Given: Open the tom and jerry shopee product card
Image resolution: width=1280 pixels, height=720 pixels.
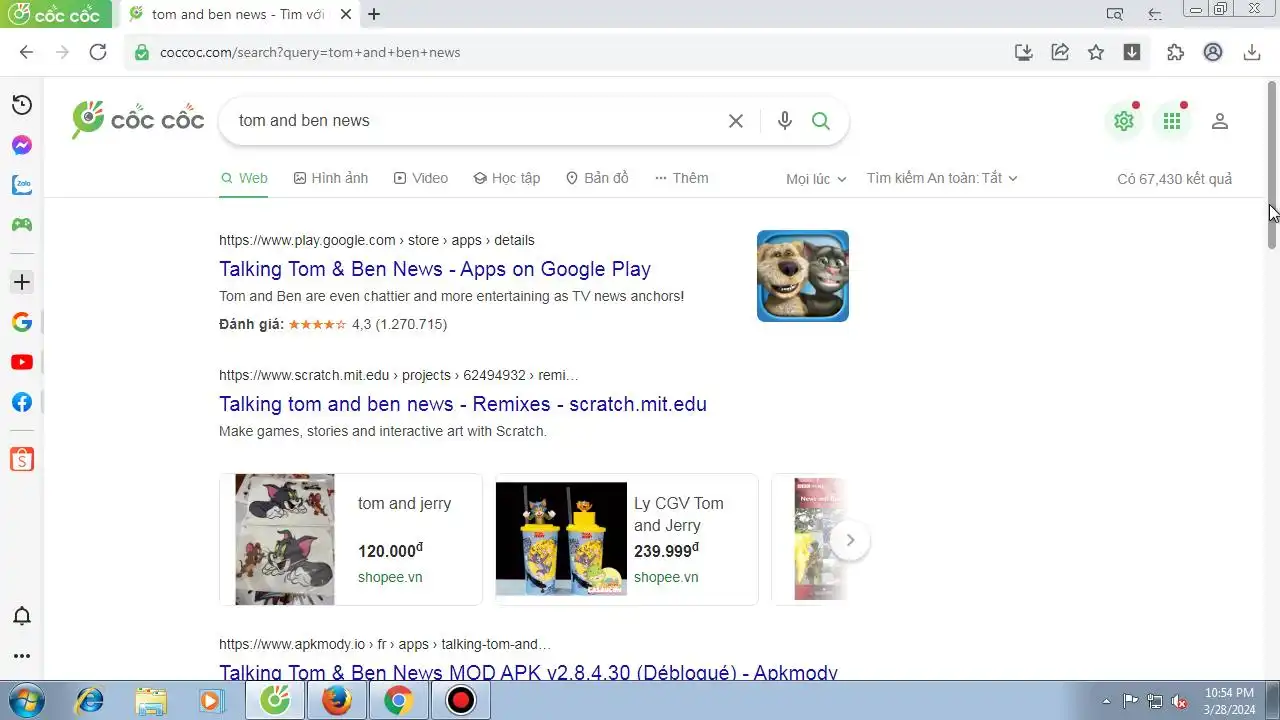Looking at the screenshot, I should (x=351, y=540).
